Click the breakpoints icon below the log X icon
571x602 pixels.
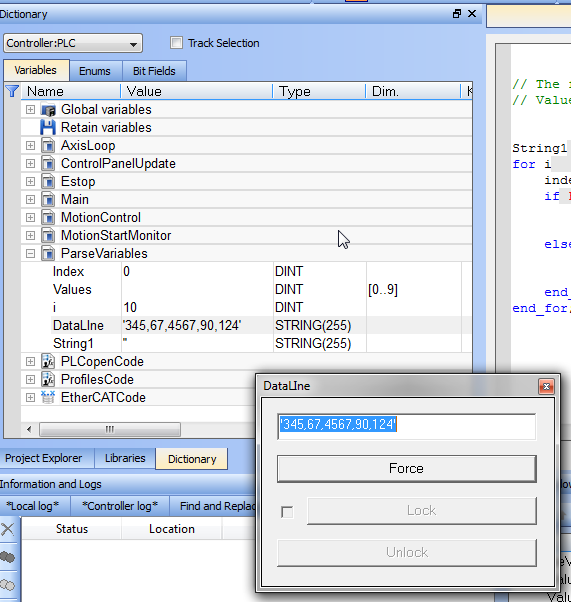pos(8,557)
